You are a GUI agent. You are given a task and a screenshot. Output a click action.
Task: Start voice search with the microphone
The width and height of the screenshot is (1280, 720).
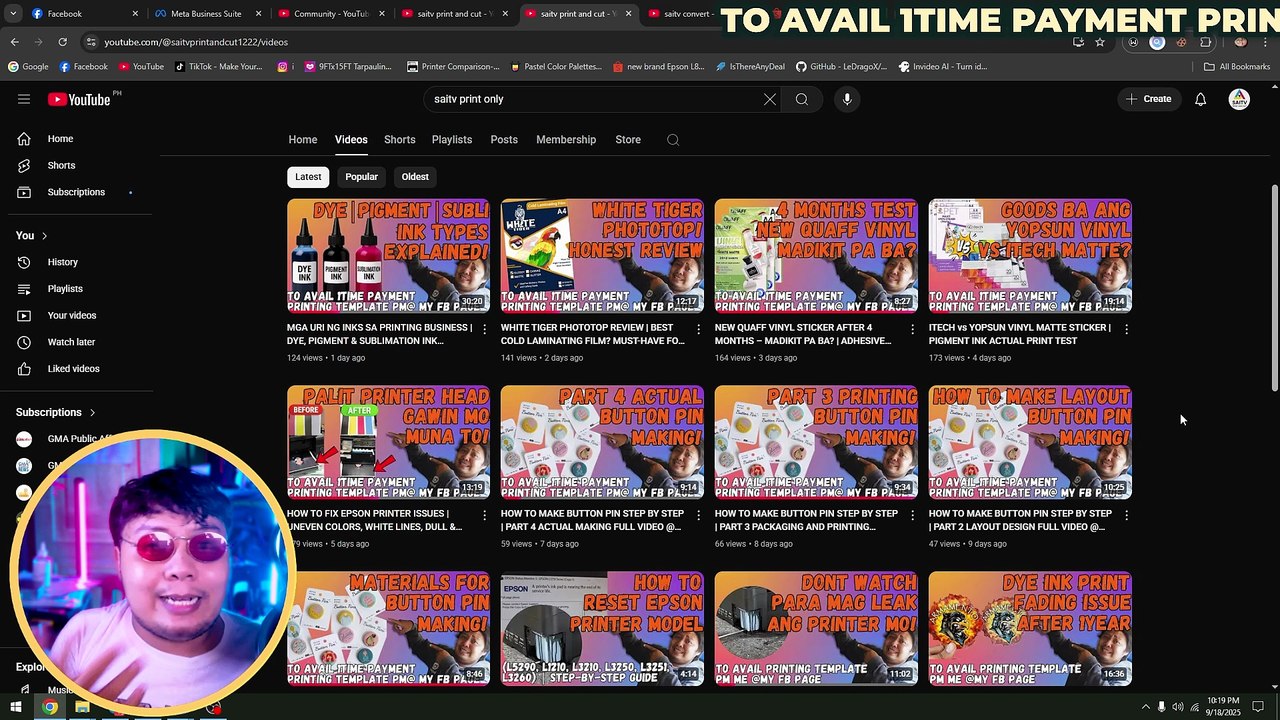click(847, 99)
